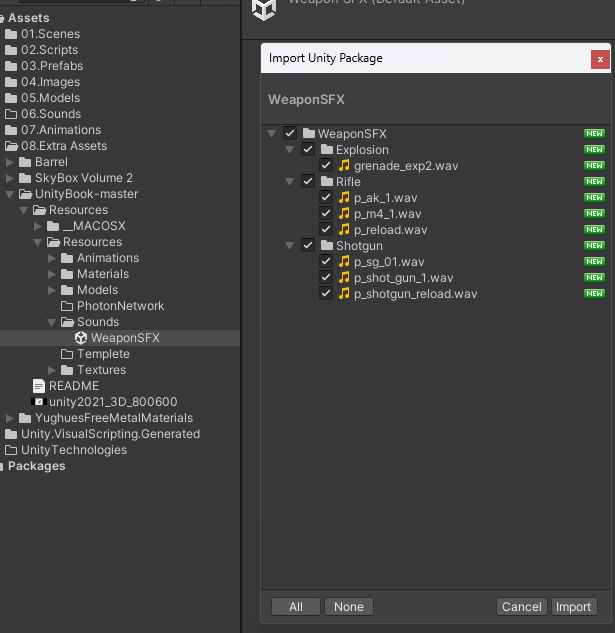Uncheck the p_m4_1.wav checkbox
The image size is (615, 633).
[326, 214]
